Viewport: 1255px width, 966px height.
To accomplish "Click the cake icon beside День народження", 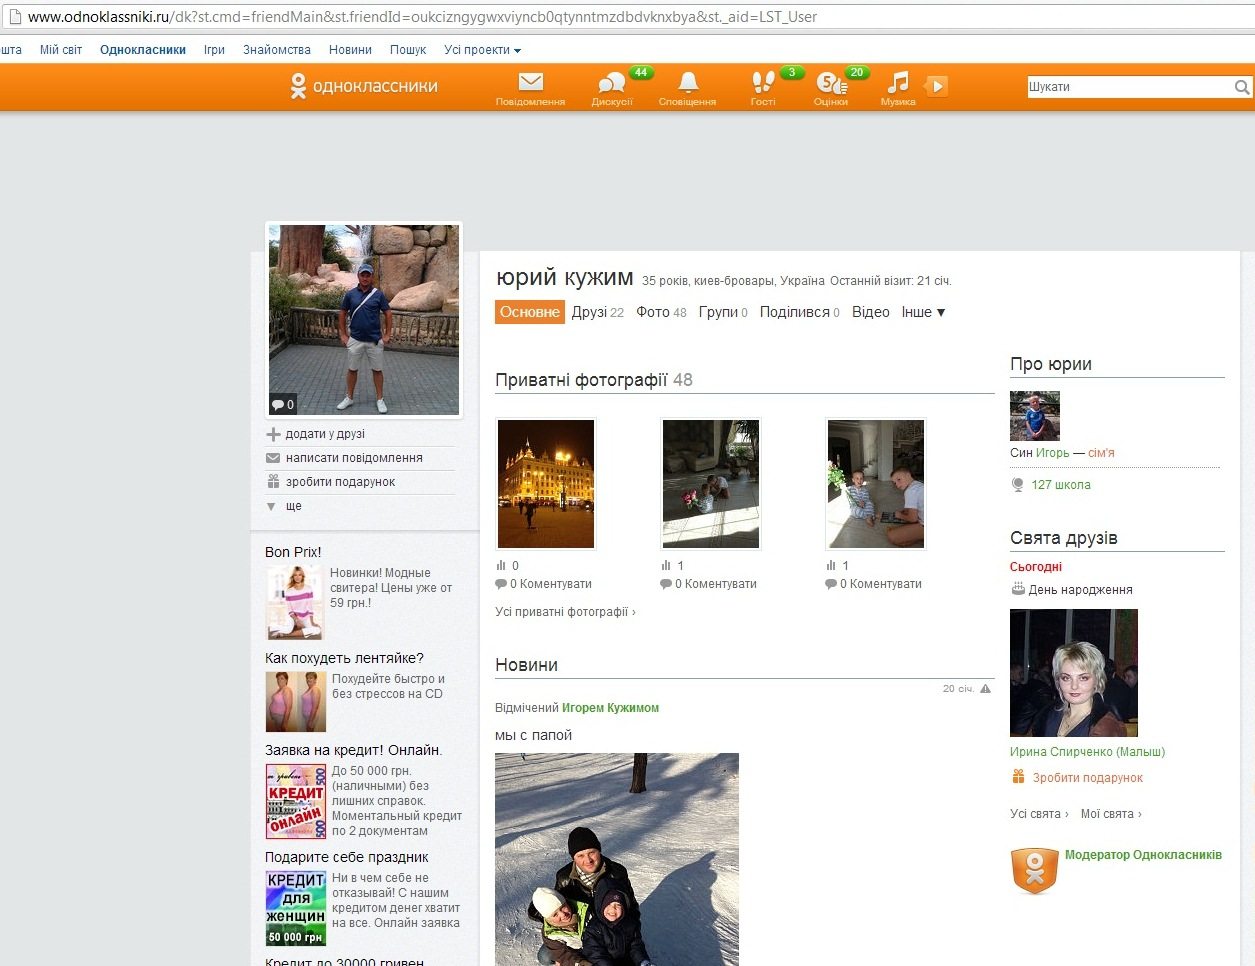I will pos(1018,589).
